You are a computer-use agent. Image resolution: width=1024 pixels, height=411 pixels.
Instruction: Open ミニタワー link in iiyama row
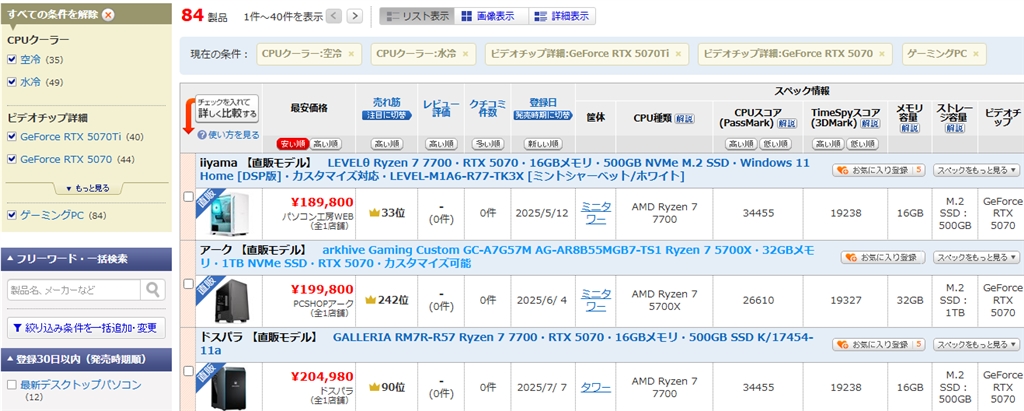(x=596, y=213)
